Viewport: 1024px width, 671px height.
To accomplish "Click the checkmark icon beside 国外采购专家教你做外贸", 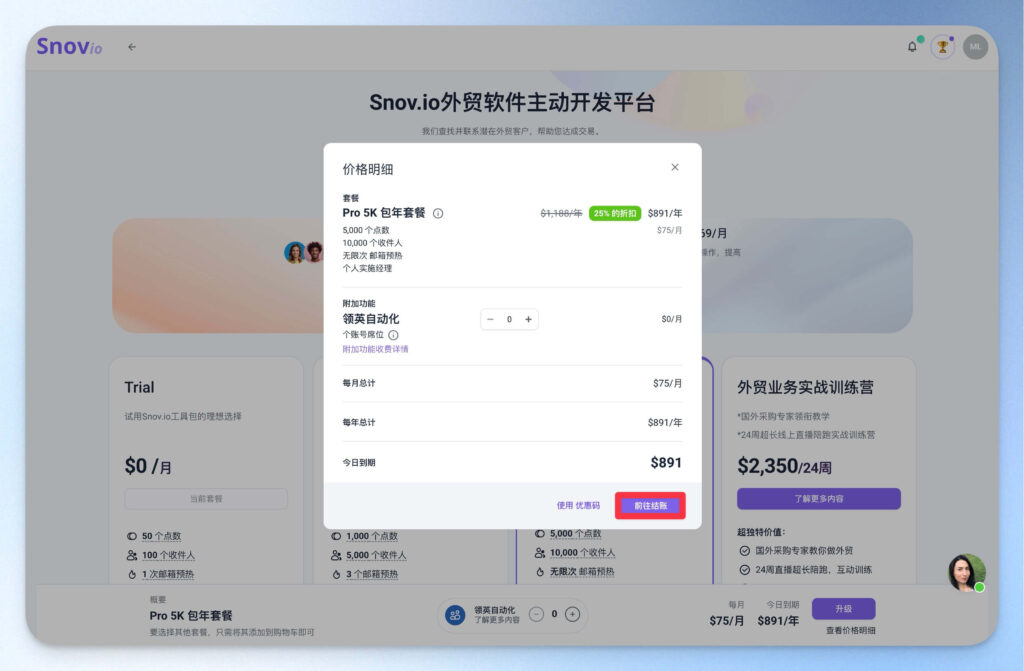I will 744,550.
